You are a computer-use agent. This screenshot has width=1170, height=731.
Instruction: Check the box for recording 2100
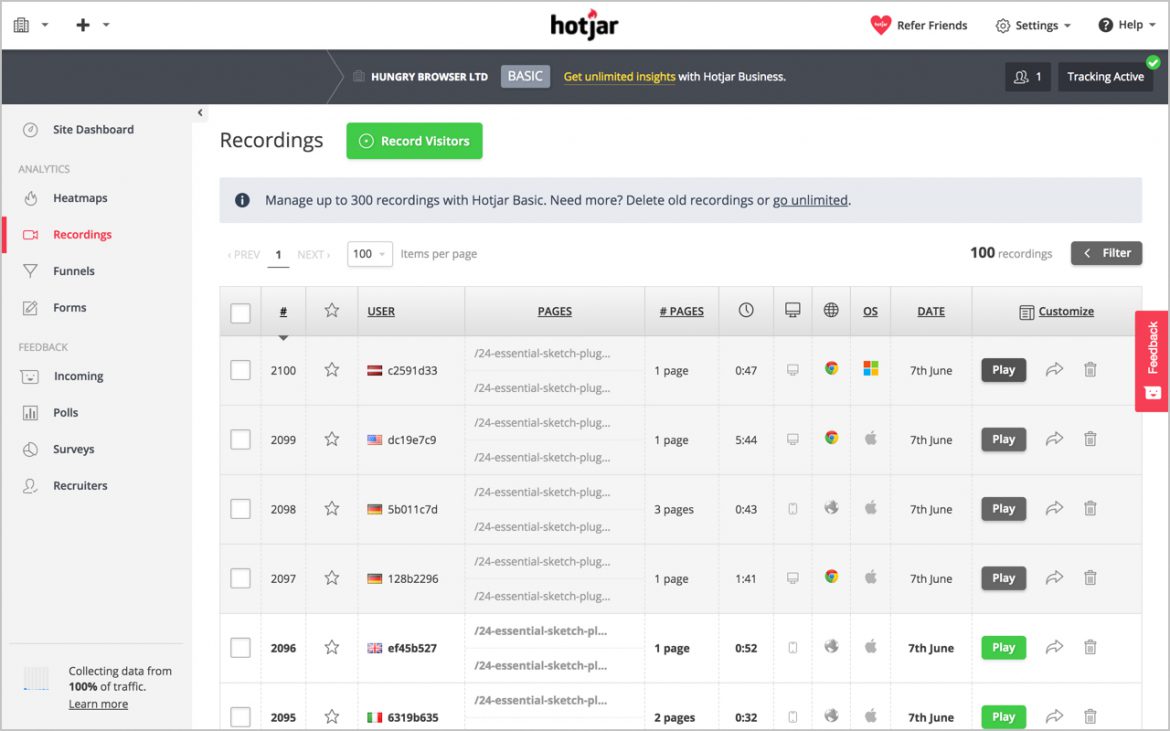coord(240,370)
